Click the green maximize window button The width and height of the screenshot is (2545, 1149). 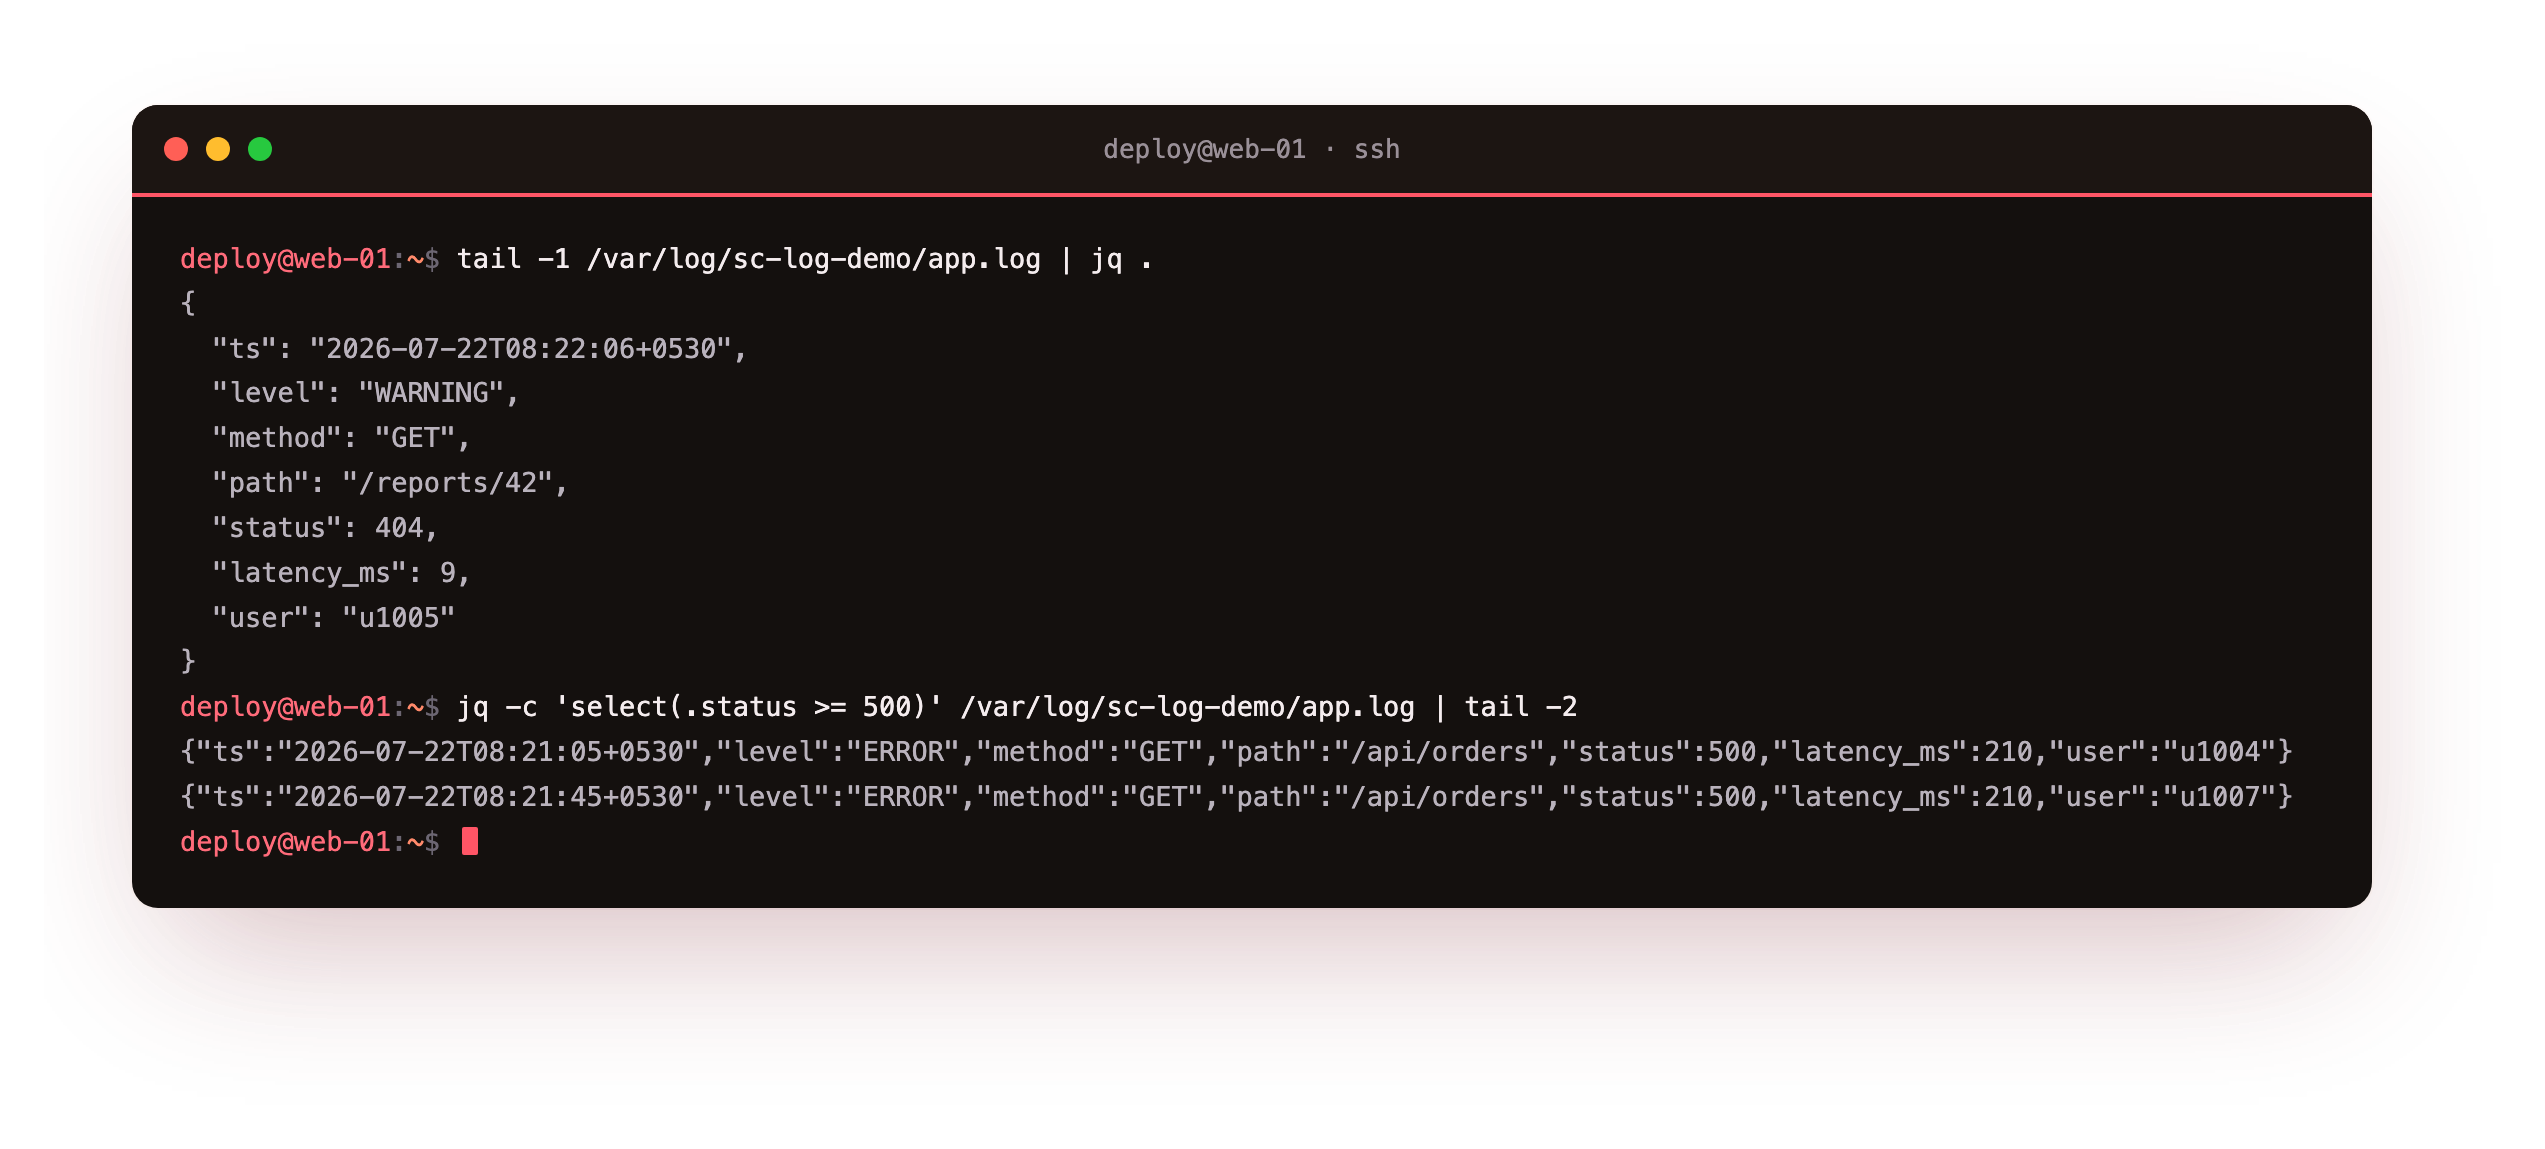(260, 149)
